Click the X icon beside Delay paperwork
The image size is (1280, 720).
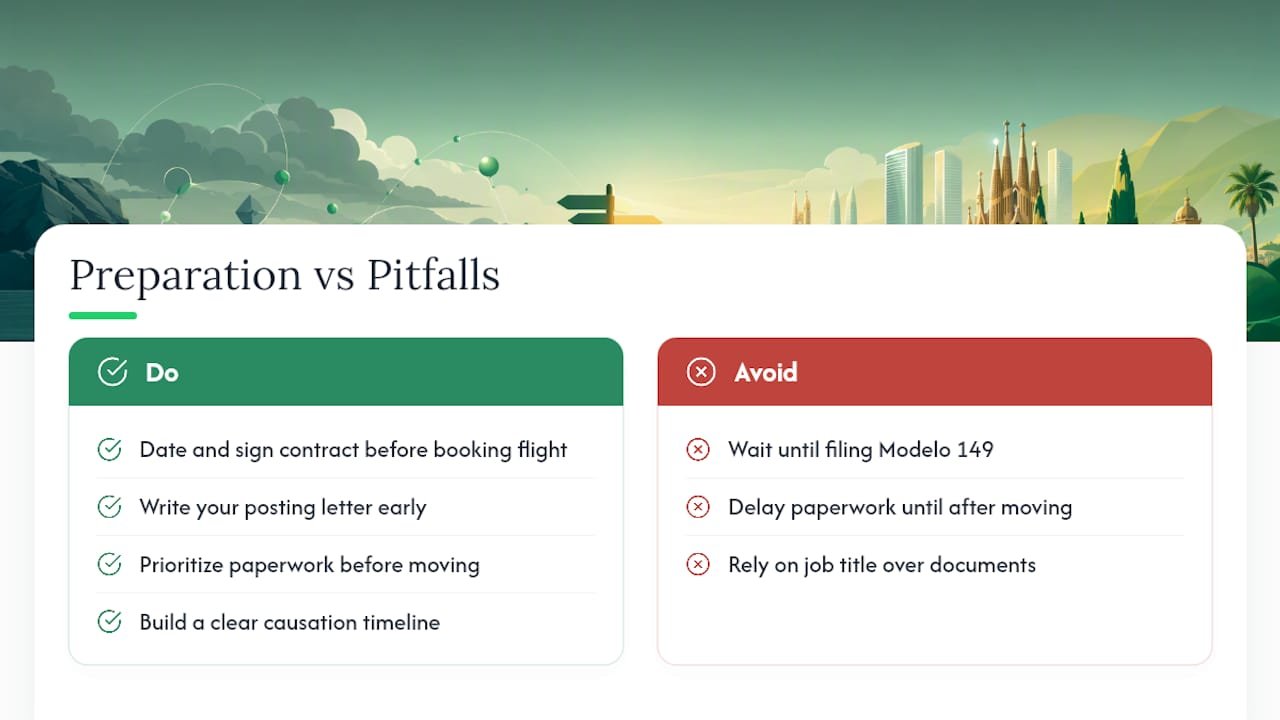pos(698,507)
